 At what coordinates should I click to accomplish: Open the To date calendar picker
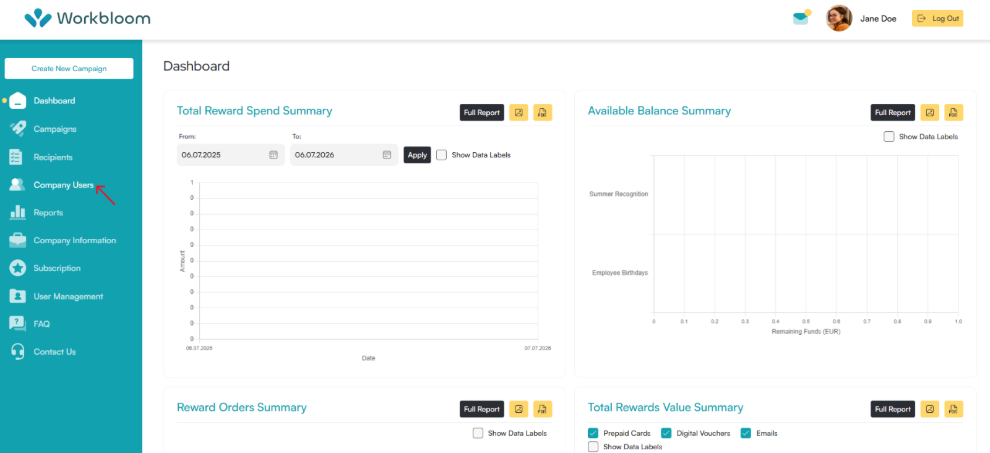pos(387,155)
